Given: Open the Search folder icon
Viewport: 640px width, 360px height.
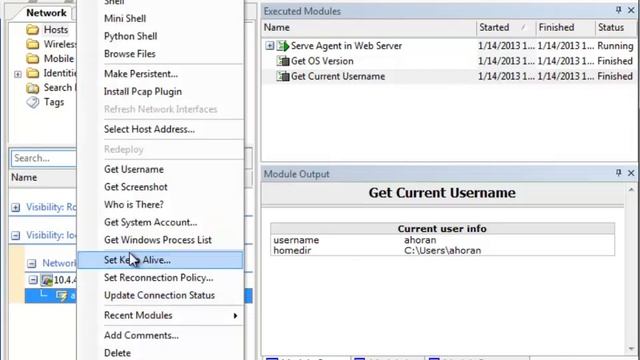Looking at the screenshot, I should (32, 88).
